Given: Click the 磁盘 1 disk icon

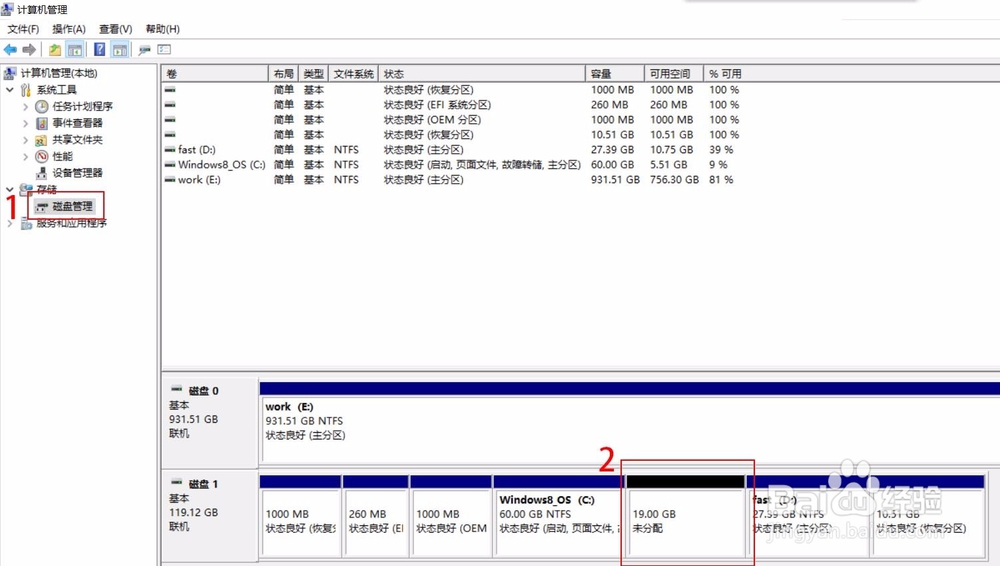Looking at the screenshot, I should tap(177, 482).
